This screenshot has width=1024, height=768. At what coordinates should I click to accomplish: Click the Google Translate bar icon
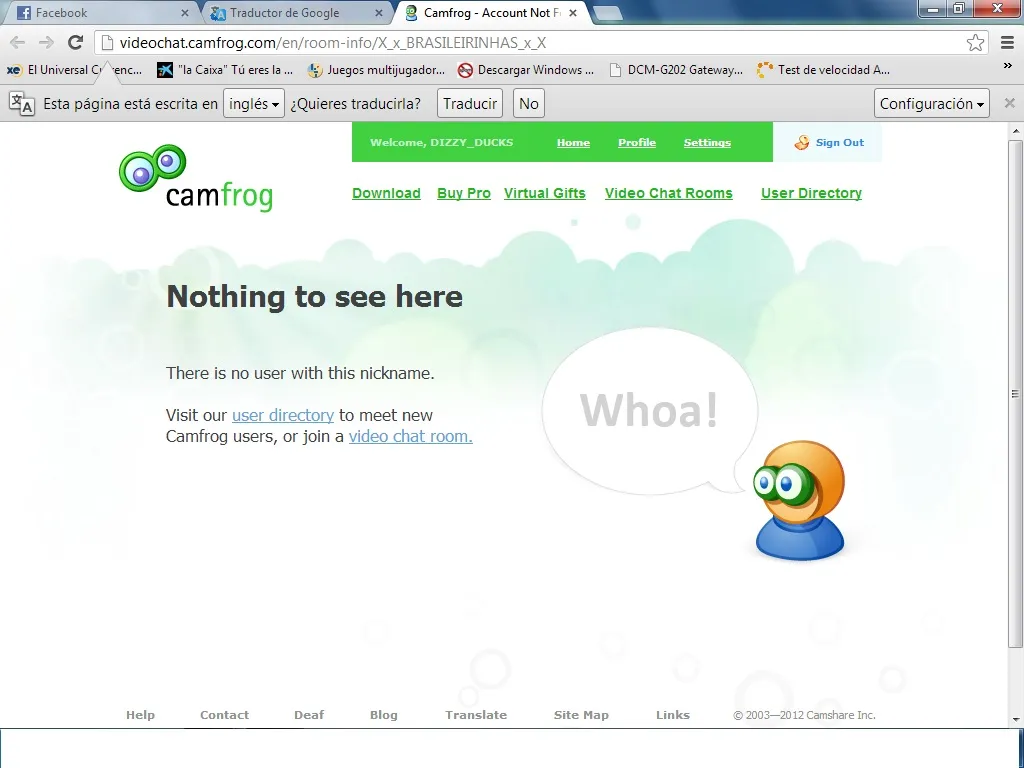click(x=22, y=103)
